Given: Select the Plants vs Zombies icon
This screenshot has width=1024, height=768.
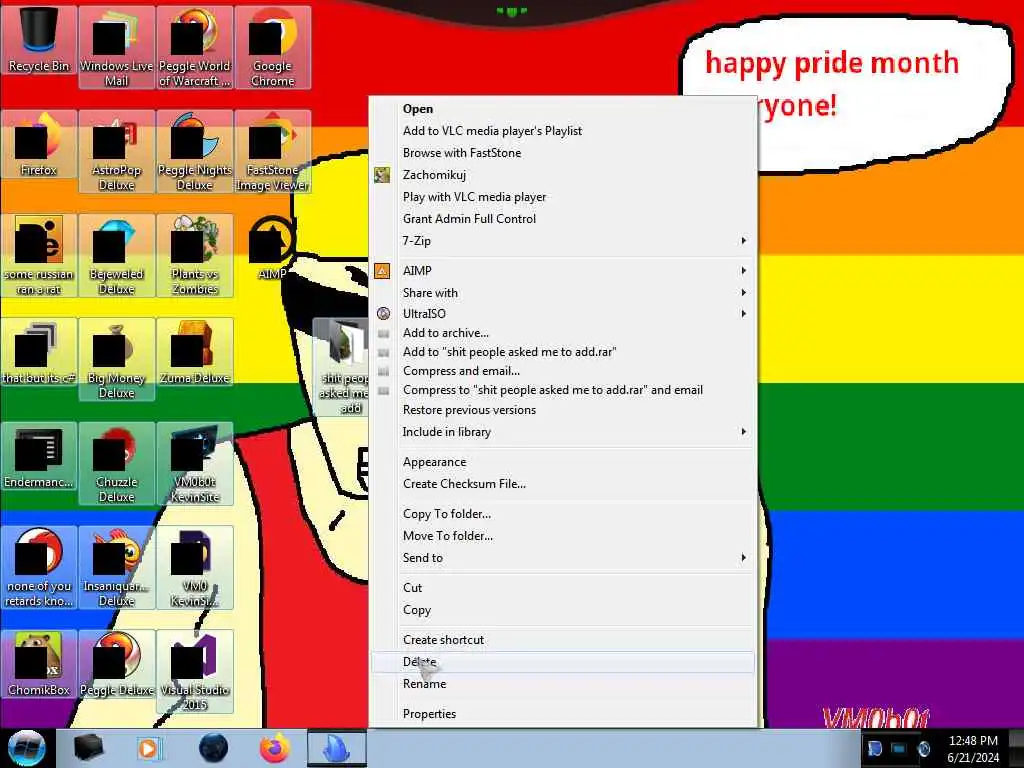Looking at the screenshot, I should click(x=195, y=255).
